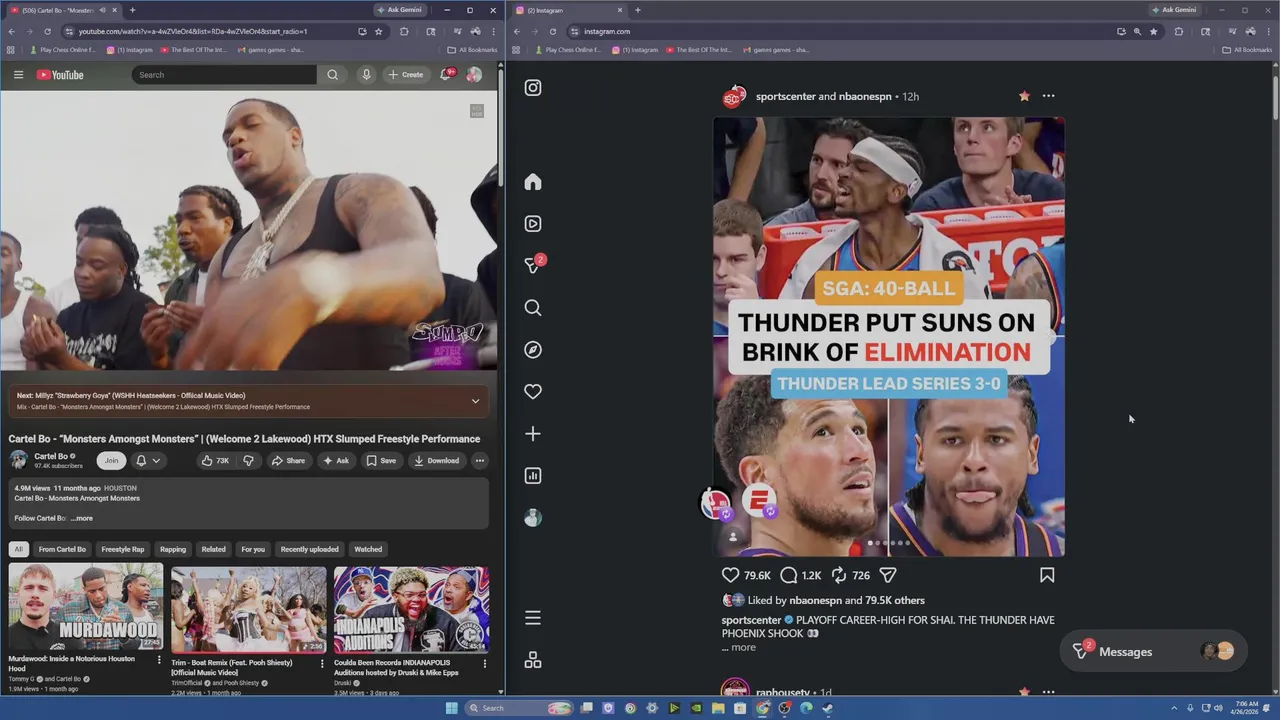Go to Instagram Home in sidebar

[x=533, y=182]
